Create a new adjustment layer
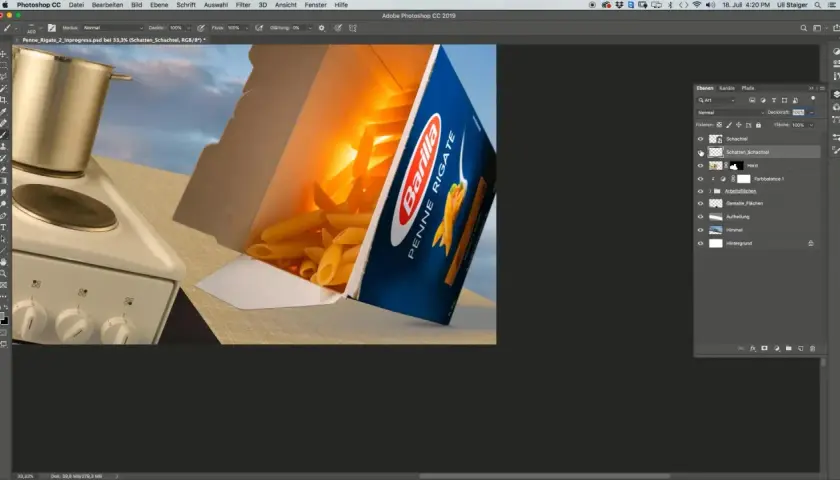 pyautogui.click(x=777, y=348)
